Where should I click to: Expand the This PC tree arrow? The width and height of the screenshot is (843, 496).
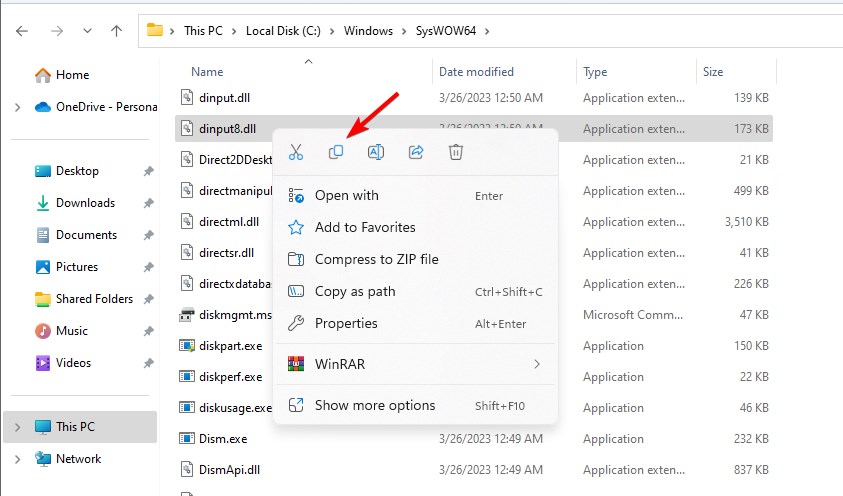click(x=18, y=427)
